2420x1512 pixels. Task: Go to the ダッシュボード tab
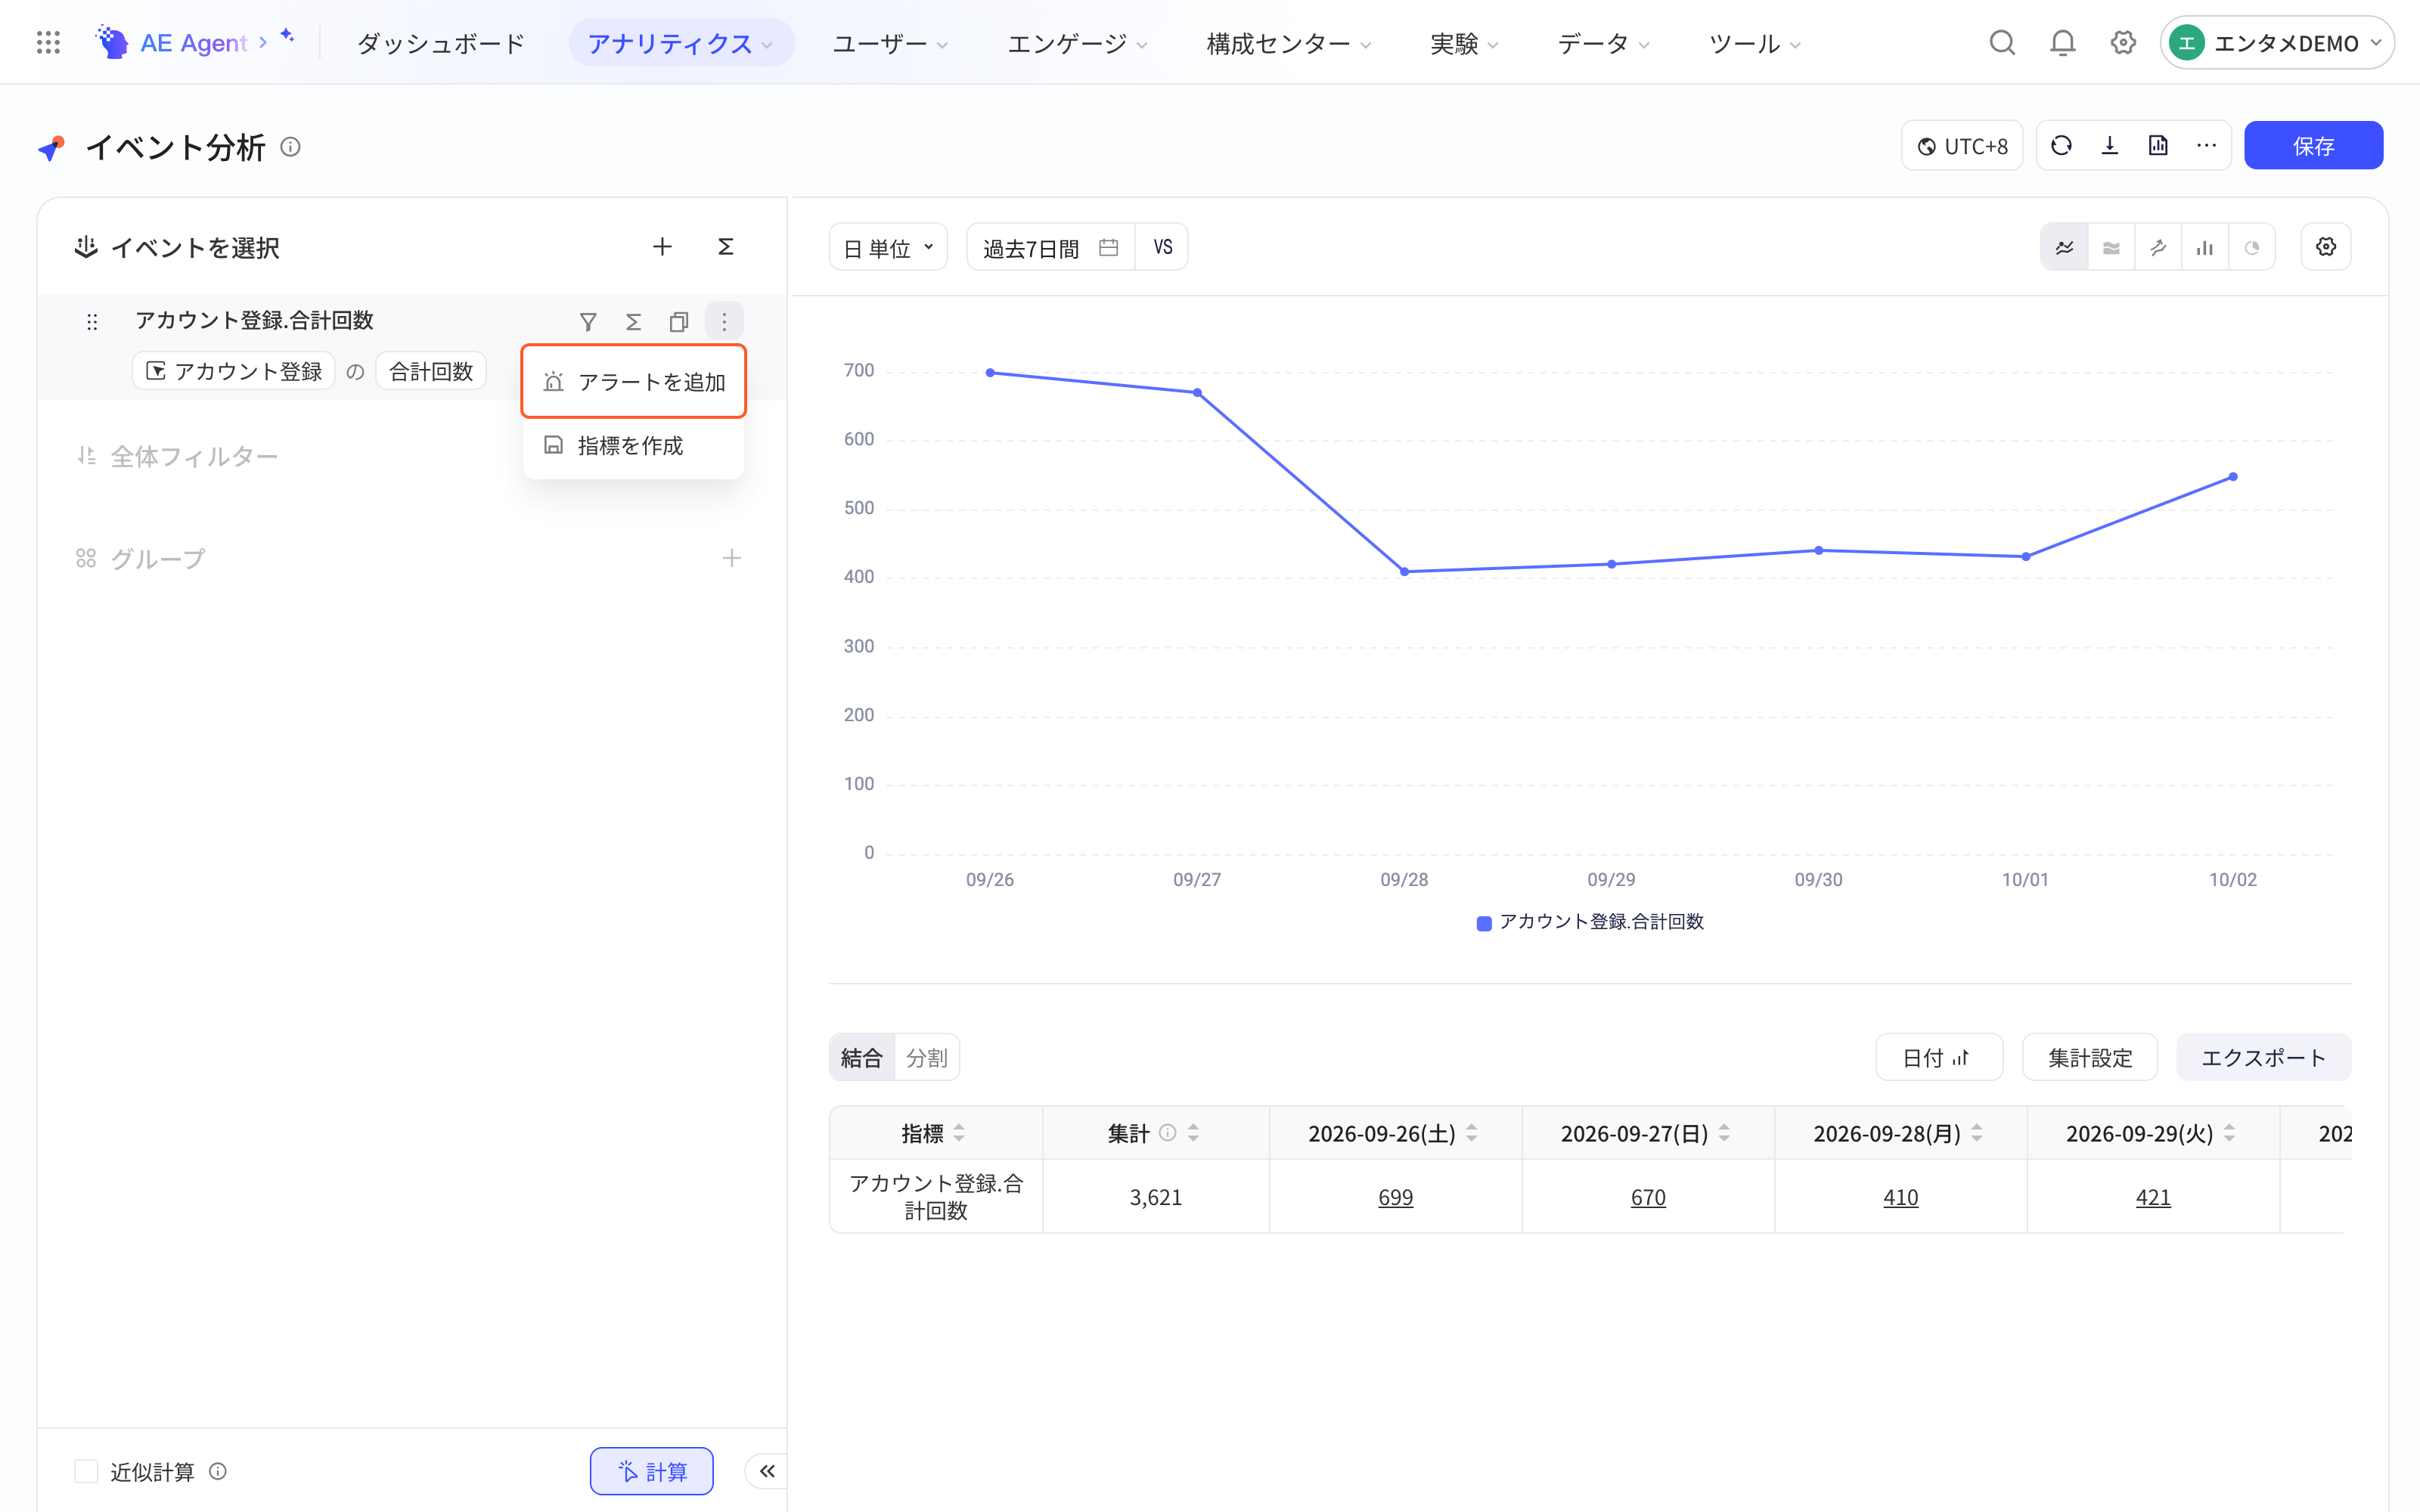pos(441,43)
